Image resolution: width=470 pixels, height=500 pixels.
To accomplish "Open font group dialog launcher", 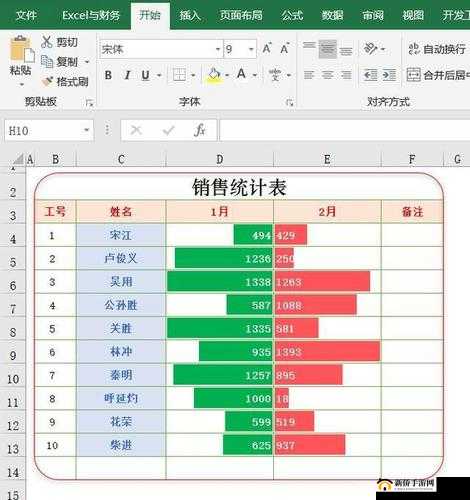I will [x=289, y=103].
